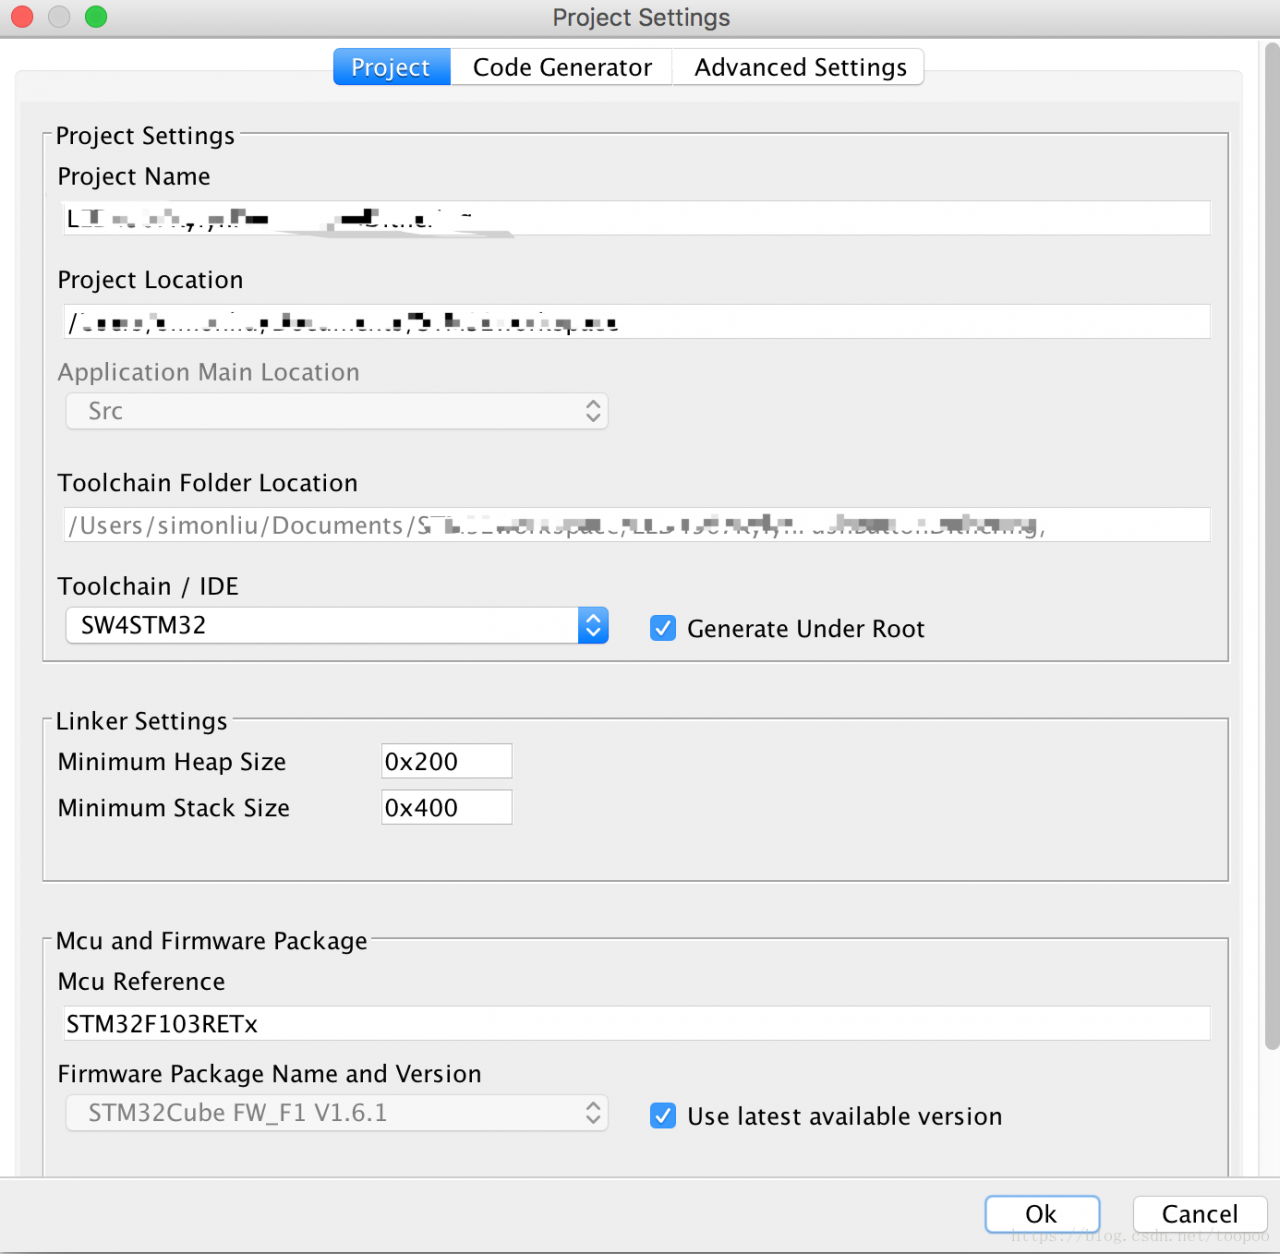Click the gray minimize window button
The height and width of the screenshot is (1254, 1280).
[x=59, y=17]
